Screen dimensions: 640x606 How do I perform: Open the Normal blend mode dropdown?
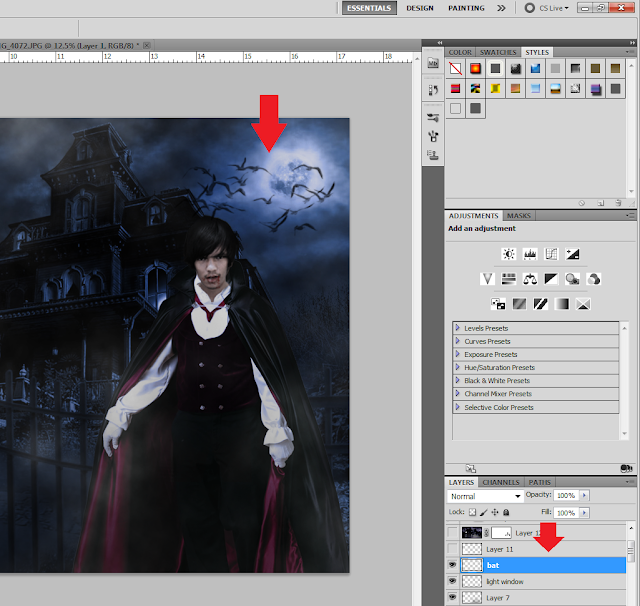485,496
